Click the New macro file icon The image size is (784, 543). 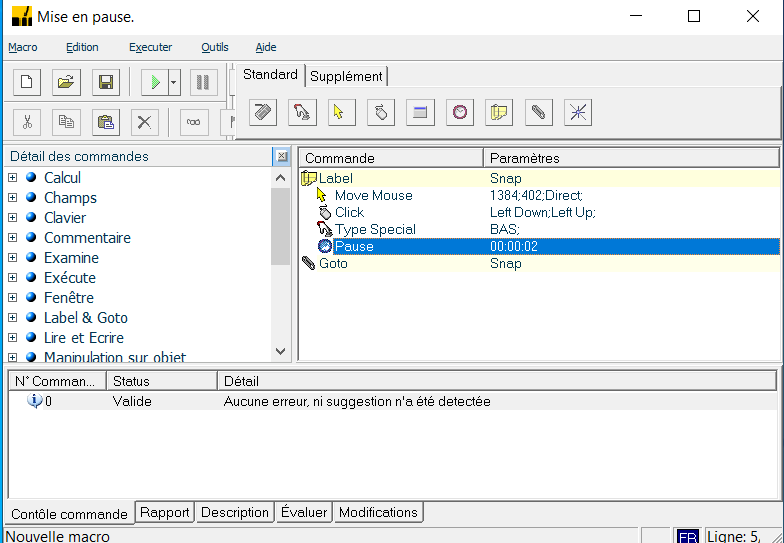(x=27, y=82)
